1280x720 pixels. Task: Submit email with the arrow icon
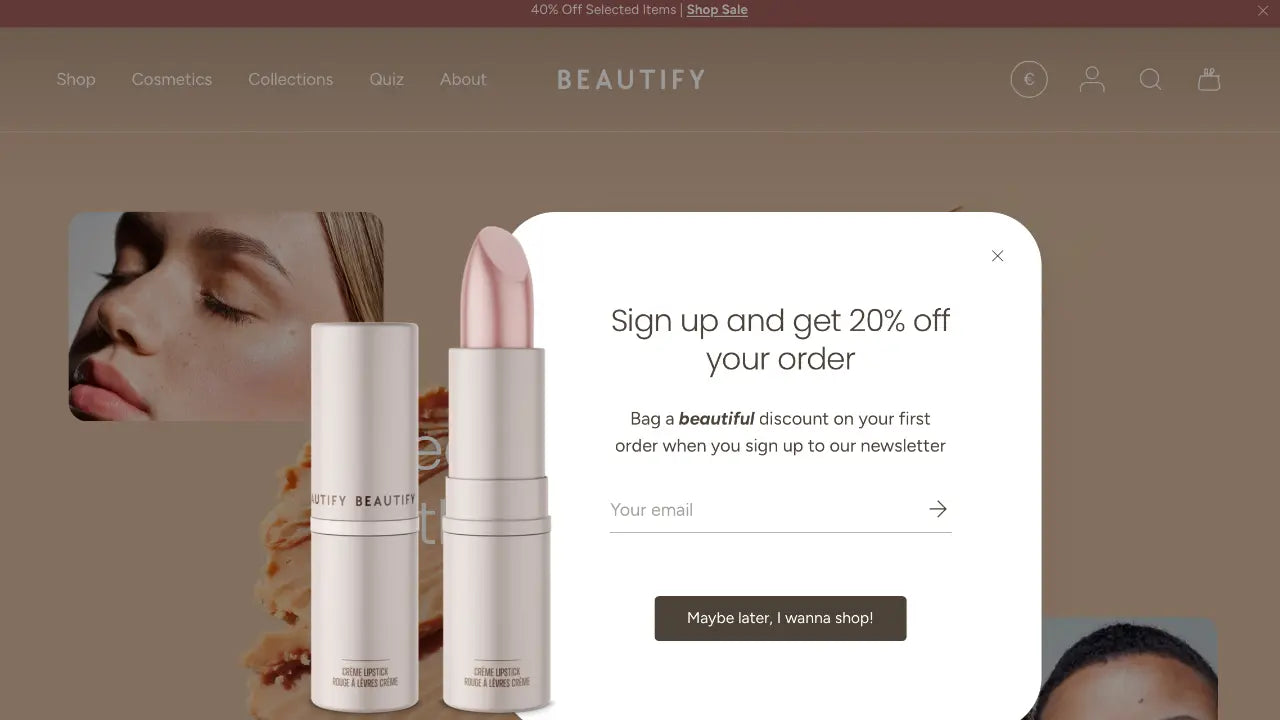(x=937, y=509)
